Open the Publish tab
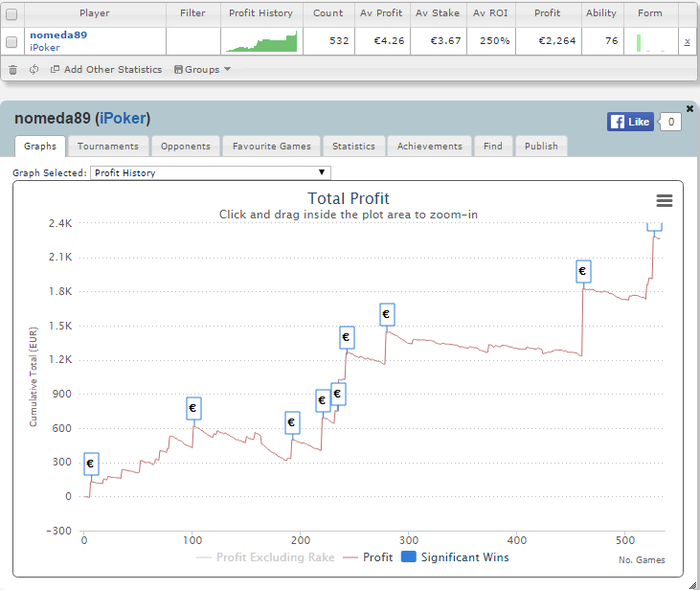Image resolution: width=700 pixels, height=590 pixels. [541, 146]
